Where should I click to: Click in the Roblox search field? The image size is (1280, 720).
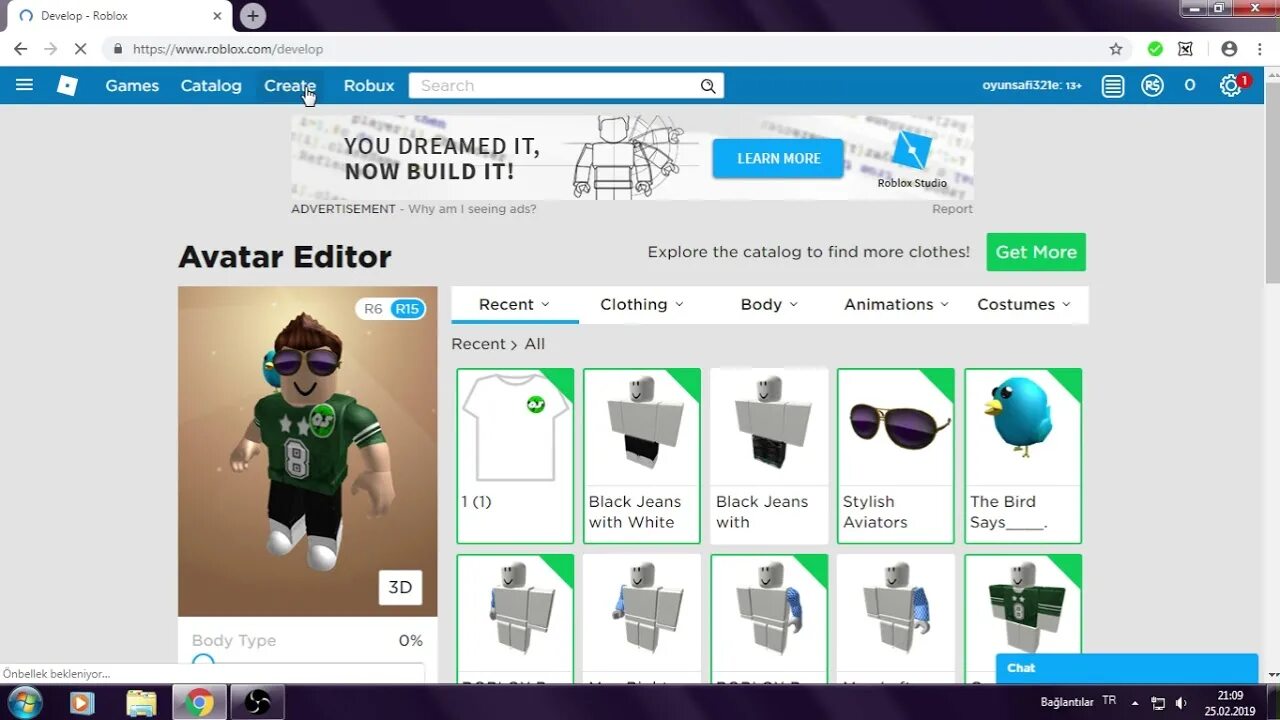pyautogui.click(x=554, y=86)
